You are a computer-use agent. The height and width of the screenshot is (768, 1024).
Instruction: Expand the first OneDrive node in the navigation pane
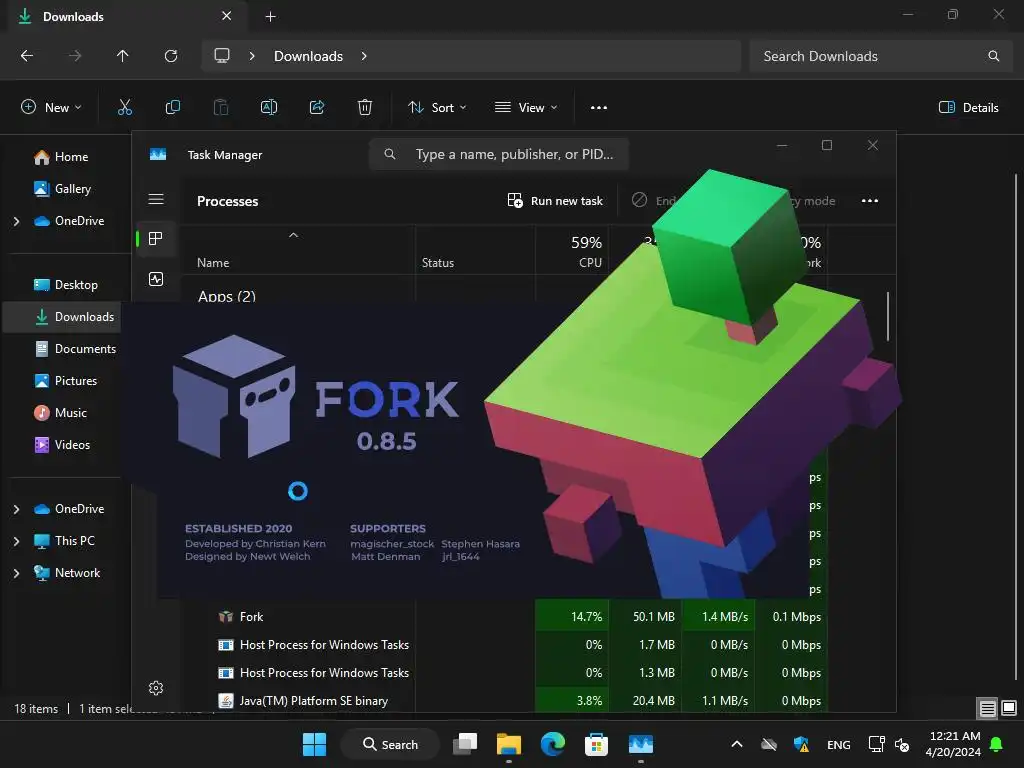16,221
